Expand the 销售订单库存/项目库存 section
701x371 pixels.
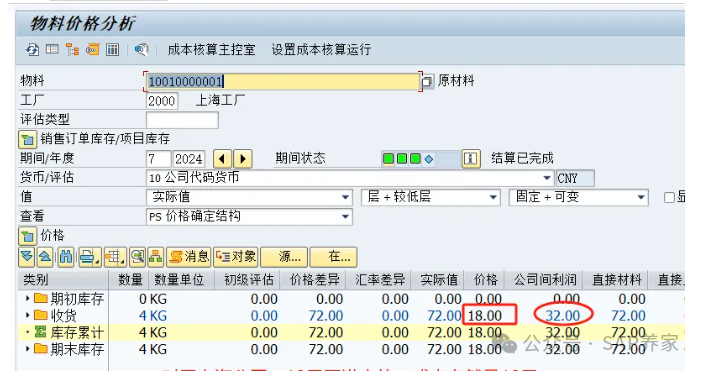(x=27, y=139)
